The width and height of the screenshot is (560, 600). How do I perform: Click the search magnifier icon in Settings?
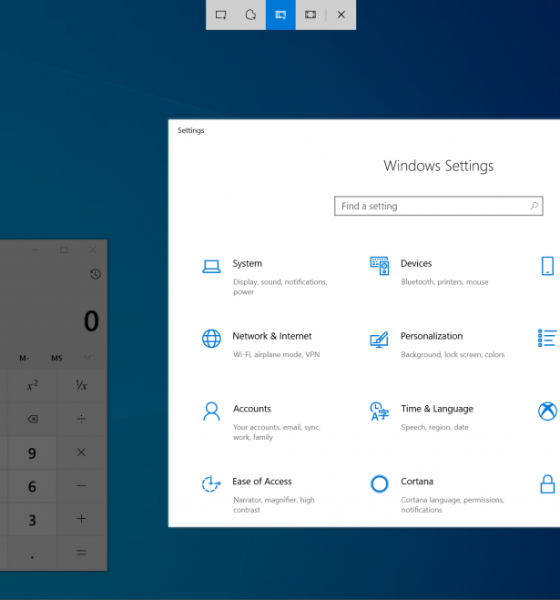pyautogui.click(x=534, y=206)
